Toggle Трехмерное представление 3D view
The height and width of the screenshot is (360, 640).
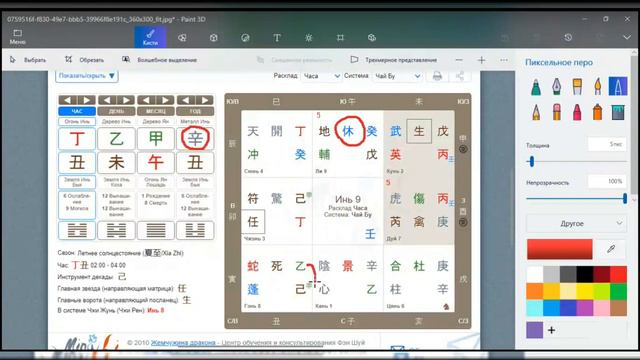pos(394,60)
